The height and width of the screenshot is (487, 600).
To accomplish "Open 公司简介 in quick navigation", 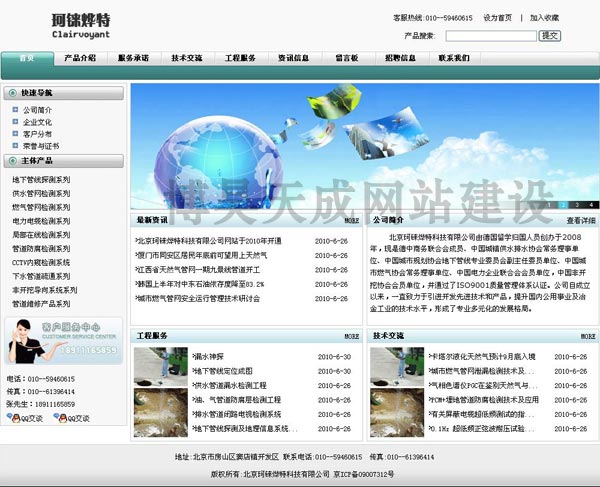I will click(x=37, y=110).
